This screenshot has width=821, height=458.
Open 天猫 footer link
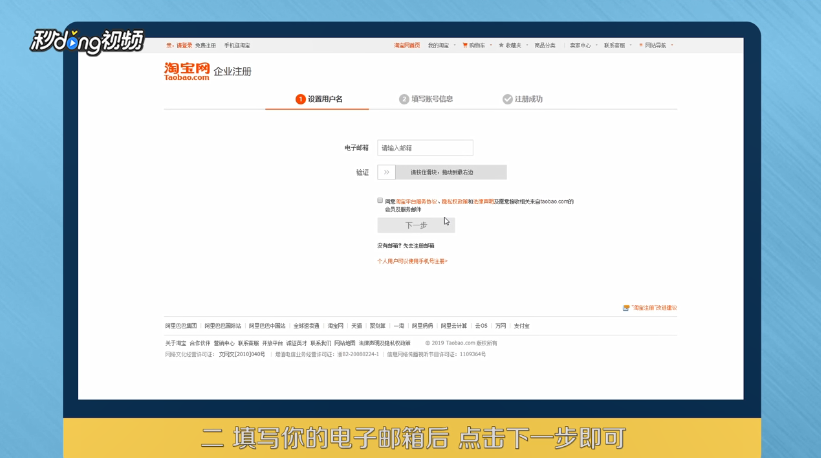point(357,326)
